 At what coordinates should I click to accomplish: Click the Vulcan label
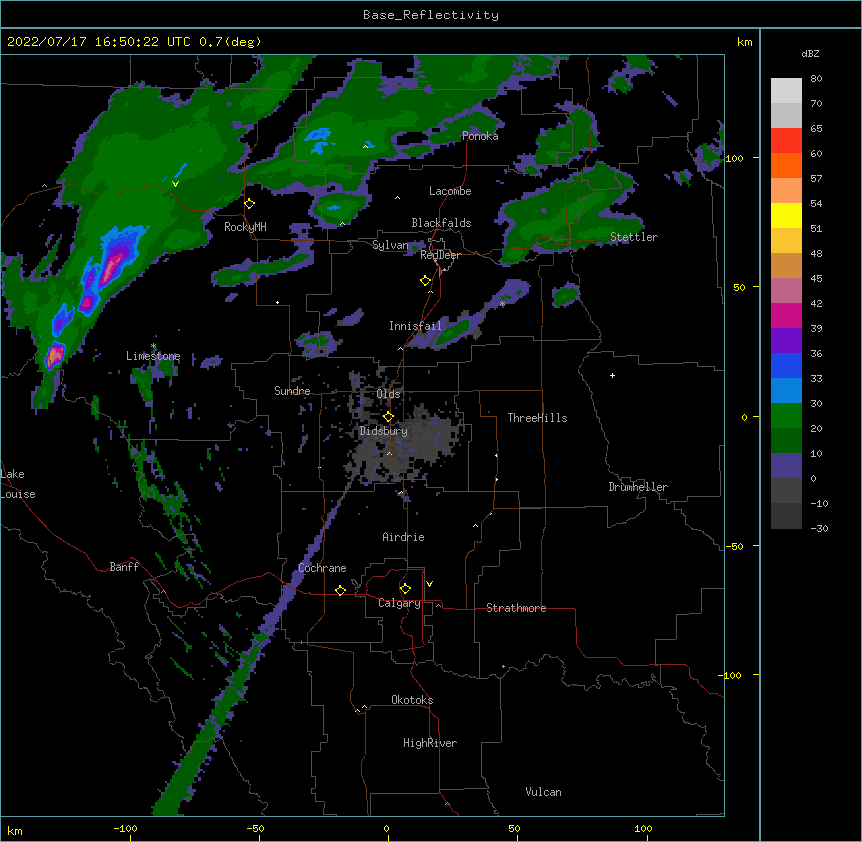coord(543,792)
